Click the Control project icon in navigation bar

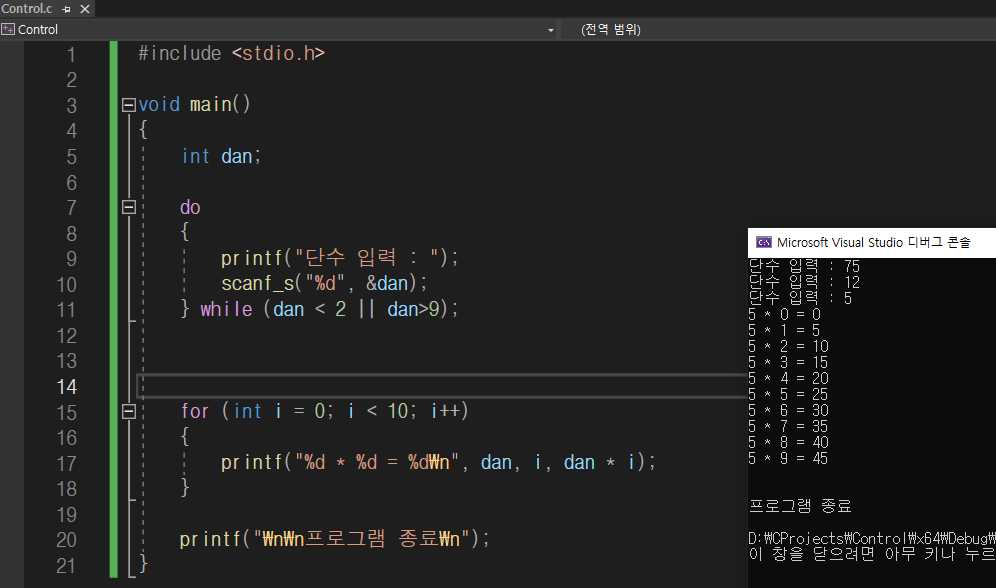click(x=8, y=29)
